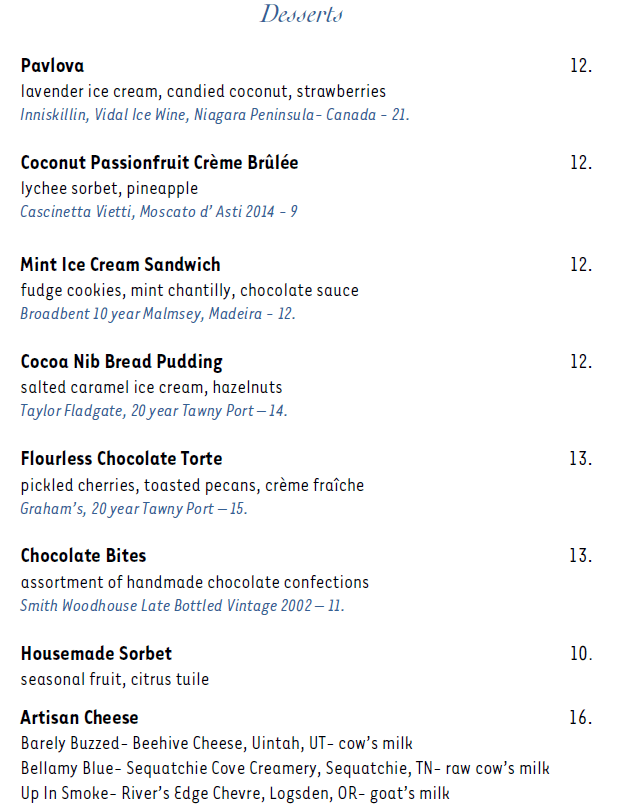Select the Bellamy Blue cheese line
This screenshot has width=619, height=810.
coord(285,769)
